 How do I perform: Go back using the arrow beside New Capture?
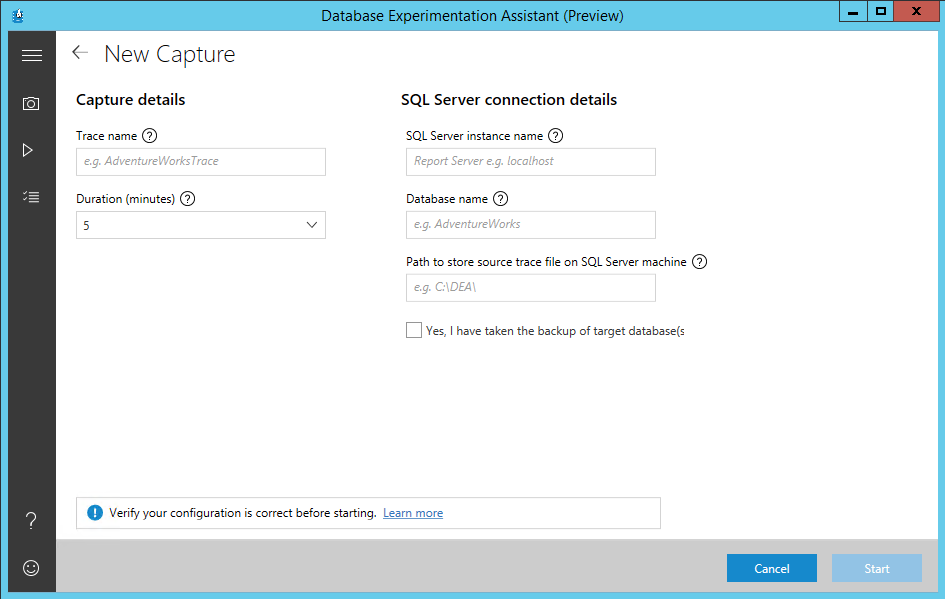(80, 53)
